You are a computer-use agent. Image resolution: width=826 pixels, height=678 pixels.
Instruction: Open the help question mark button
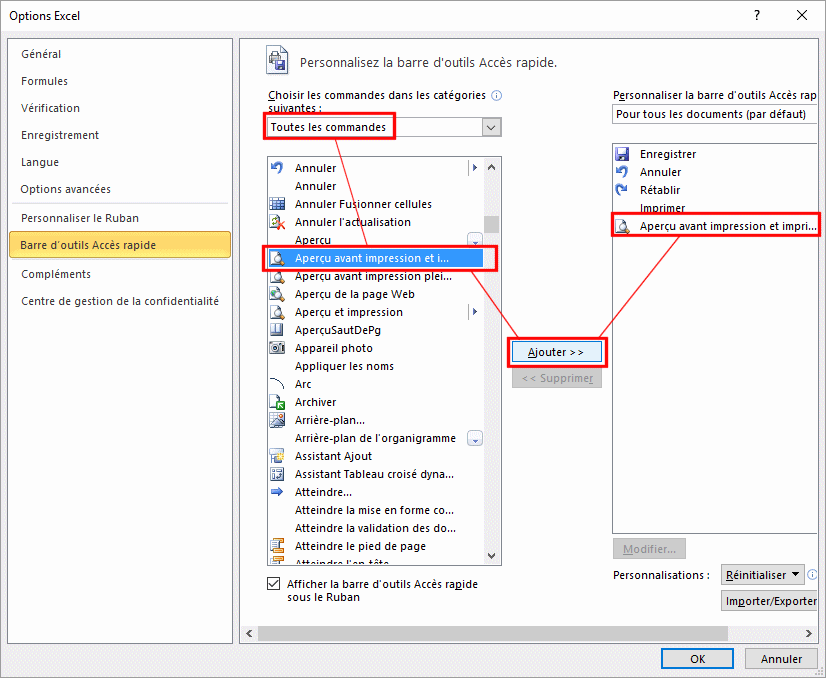tap(757, 15)
